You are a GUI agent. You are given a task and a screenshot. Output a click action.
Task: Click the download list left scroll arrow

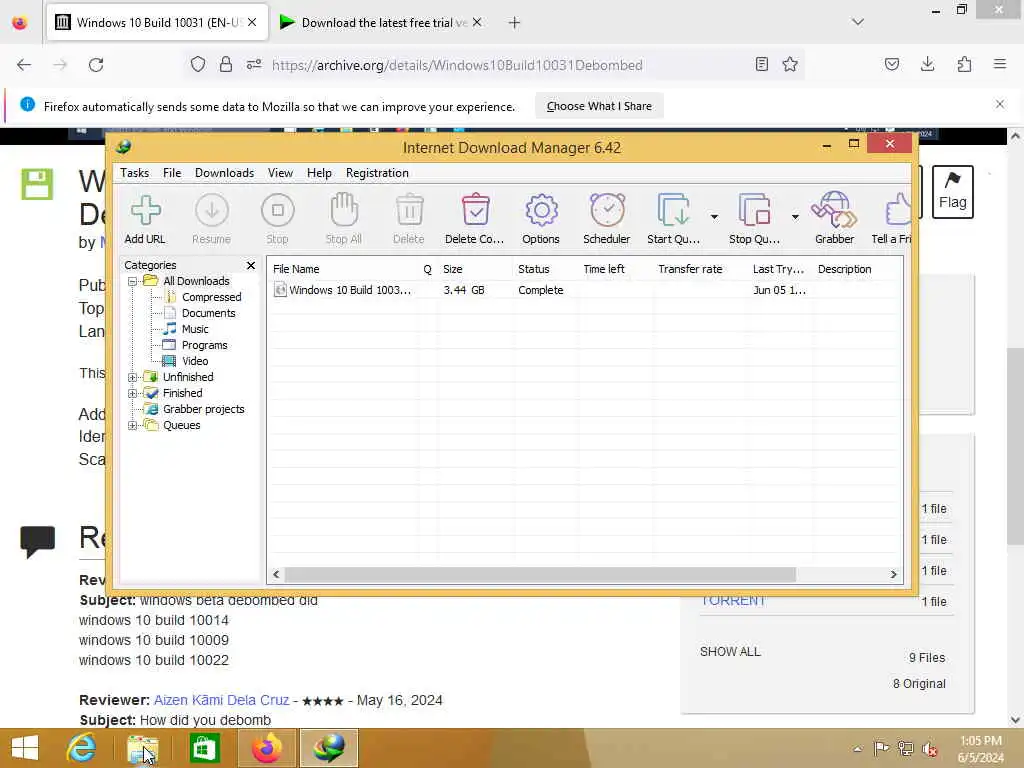(x=276, y=575)
